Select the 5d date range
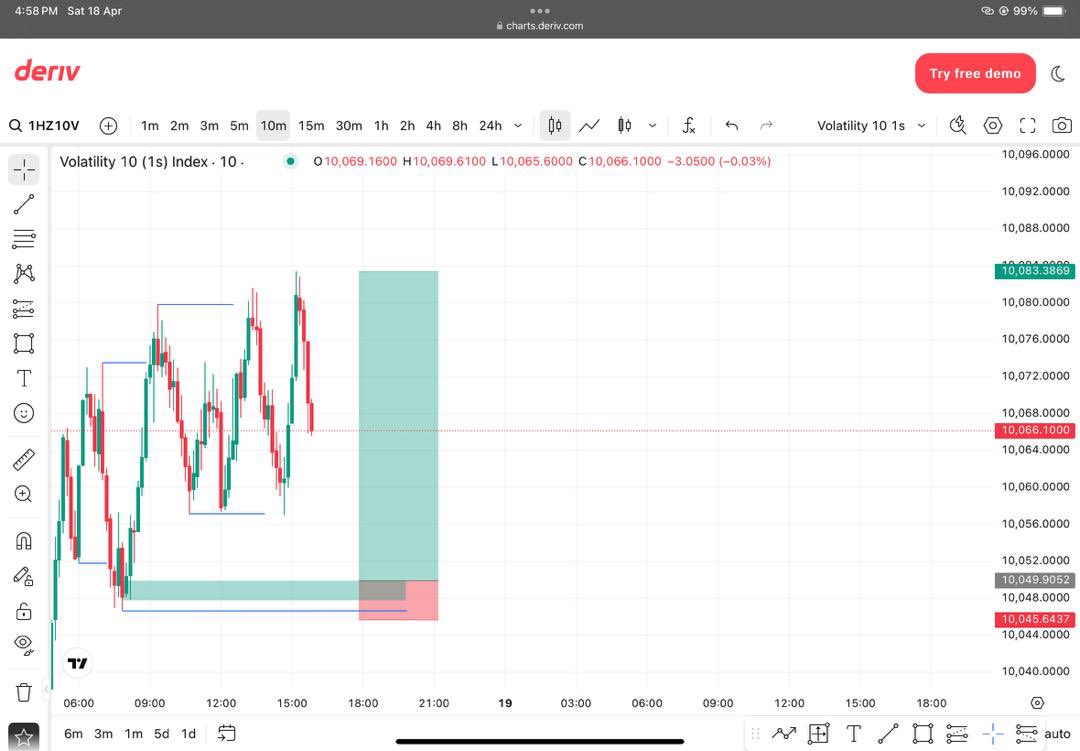Screen dimensions: 1080x751 (161, 734)
